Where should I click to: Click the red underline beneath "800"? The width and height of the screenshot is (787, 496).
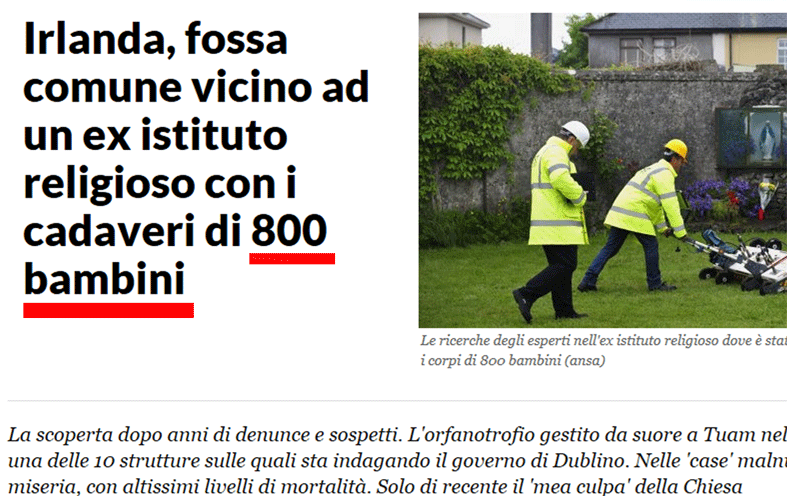click(x=292, y=259)
